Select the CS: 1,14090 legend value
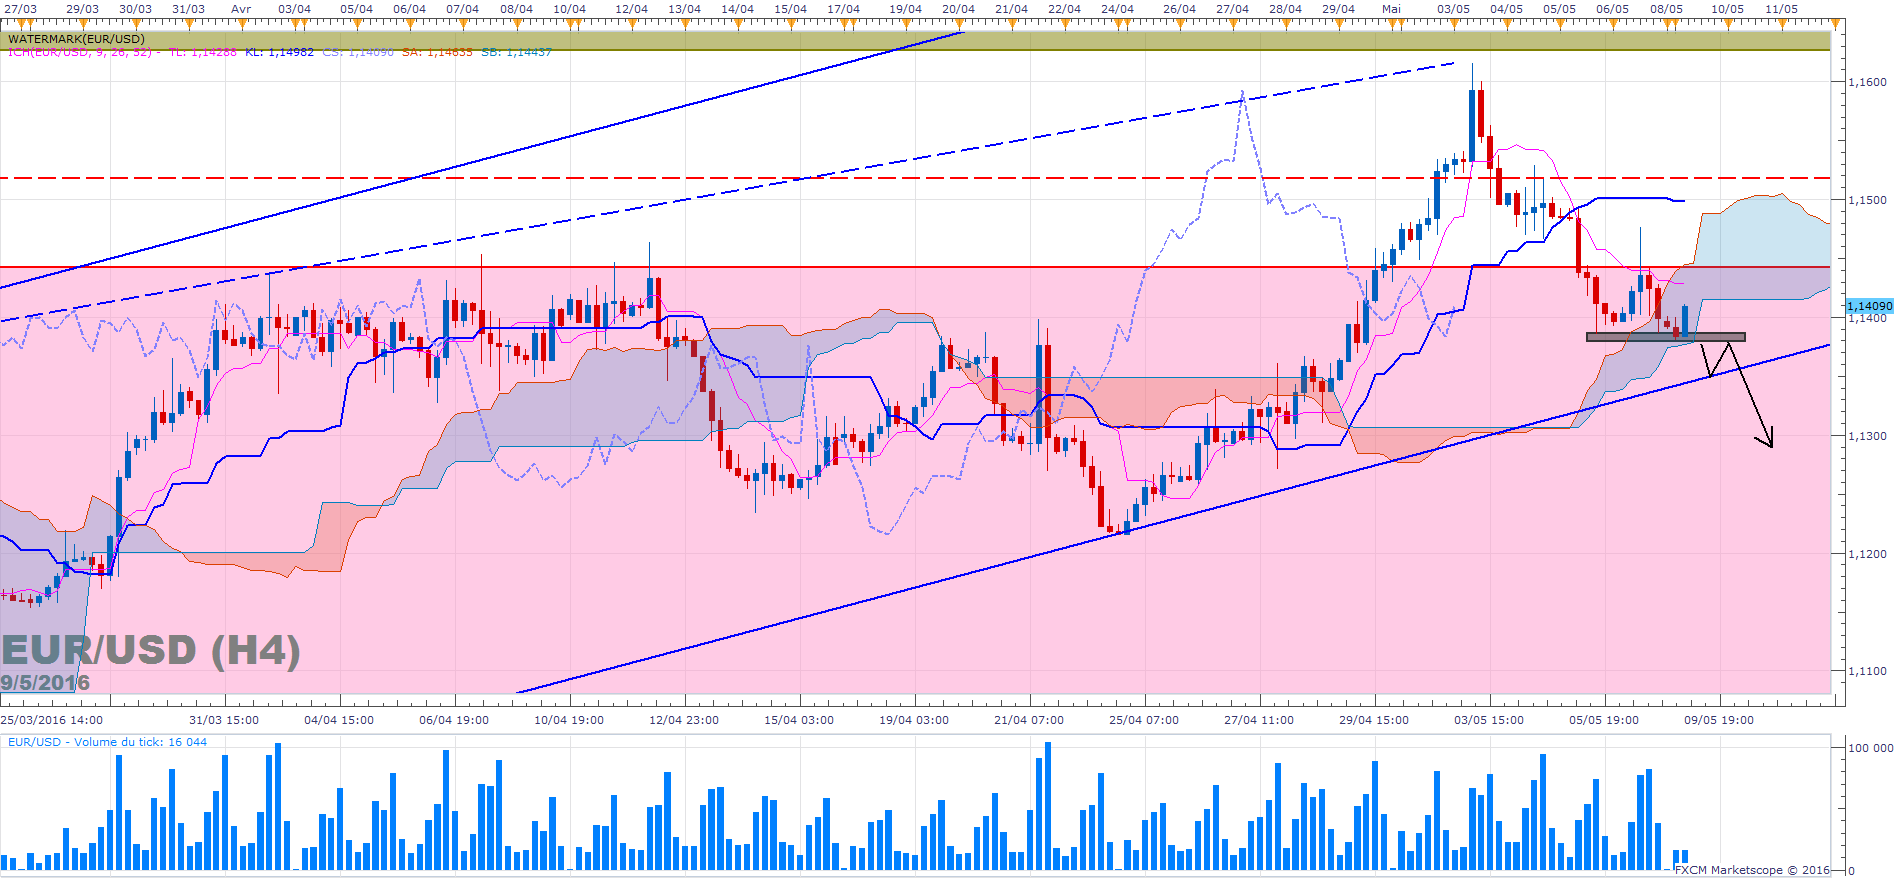The height and width of the screenshot is (878, 1903). pyautogui.click(x=358, y=52)
